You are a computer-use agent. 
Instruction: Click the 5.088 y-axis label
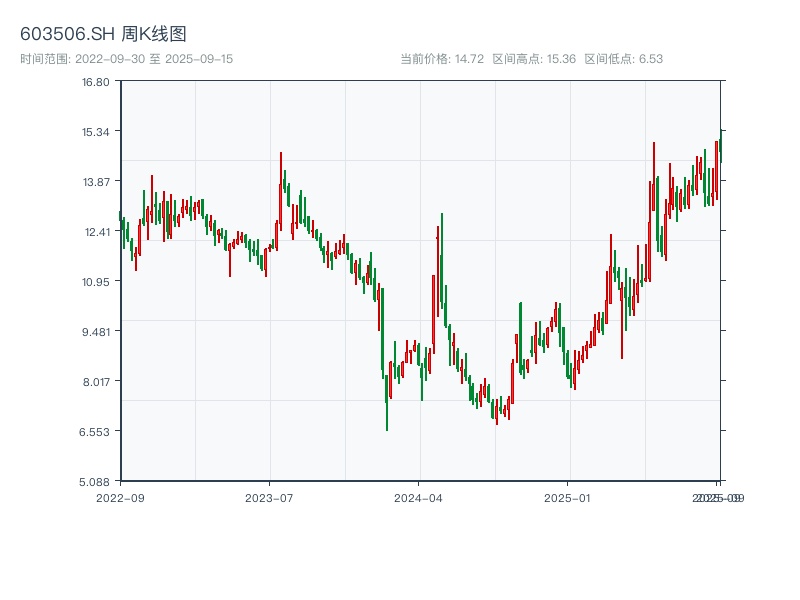point(94,482)
